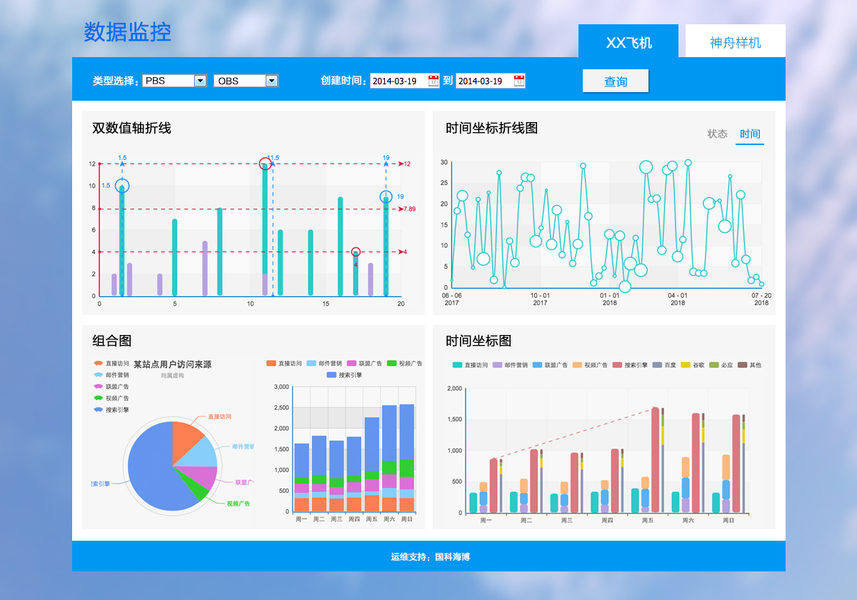Toggle pie legend item 直接访问

pos(111,363)
